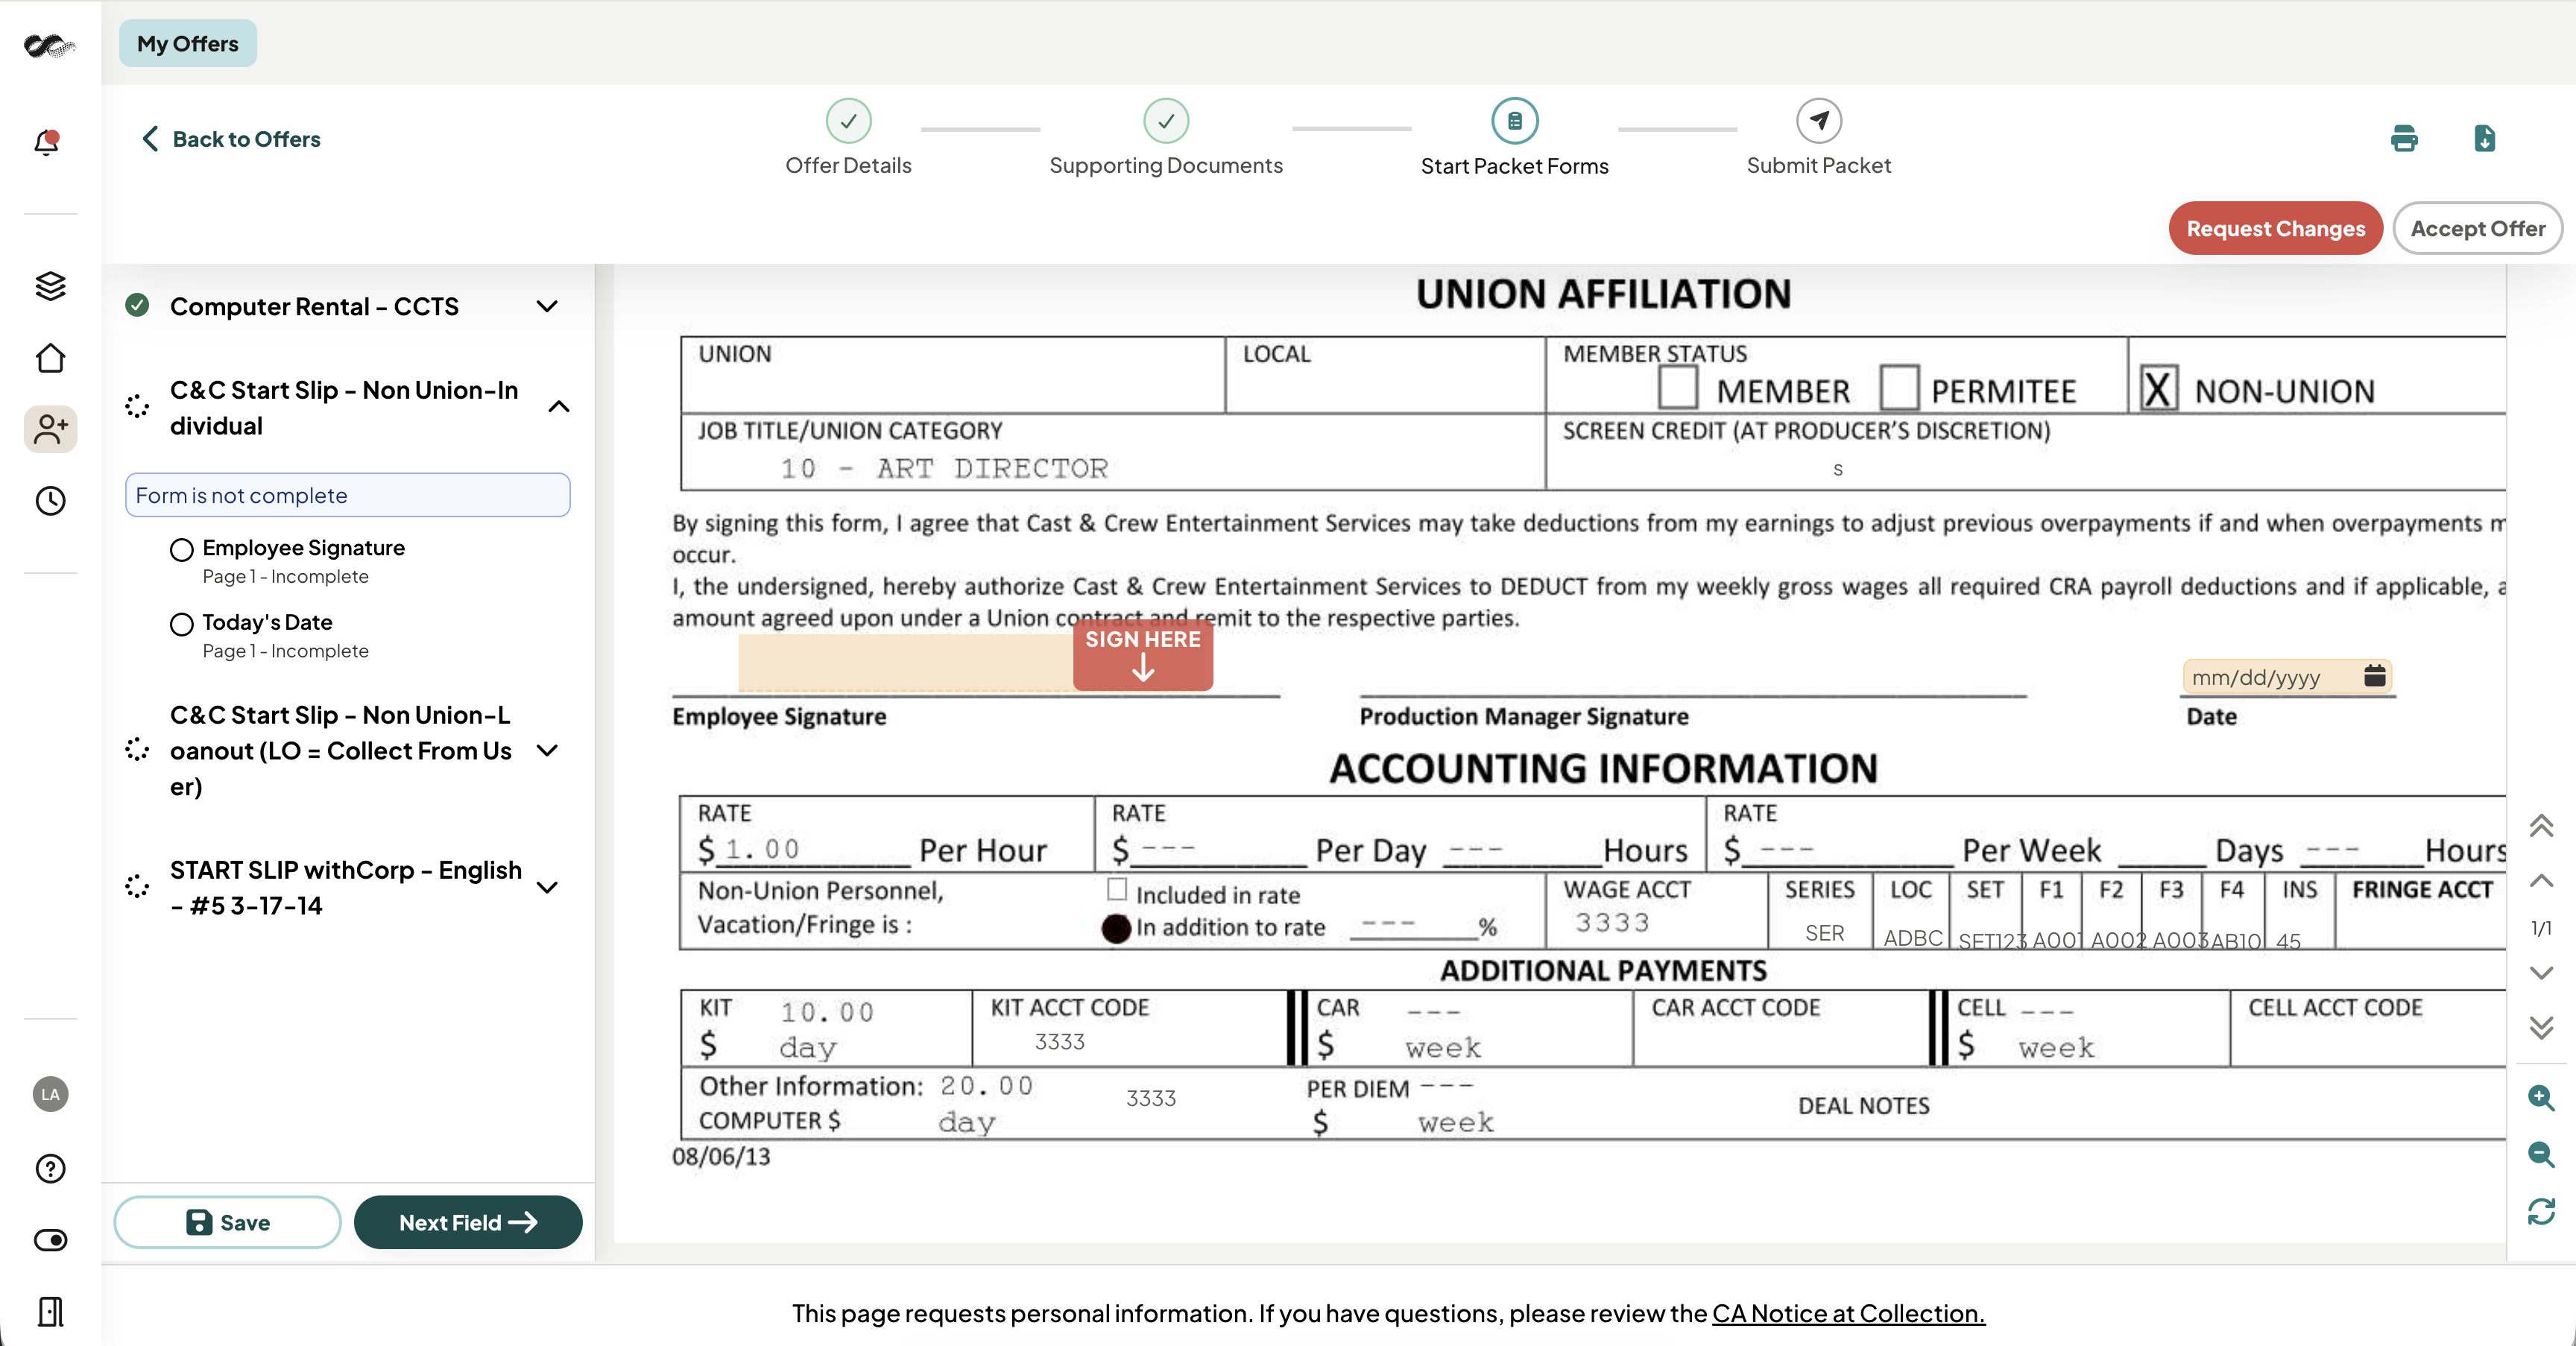Click the door logout icon in sidebar
This screenshot has height=1346, width=2576.
pos(50,1311)
